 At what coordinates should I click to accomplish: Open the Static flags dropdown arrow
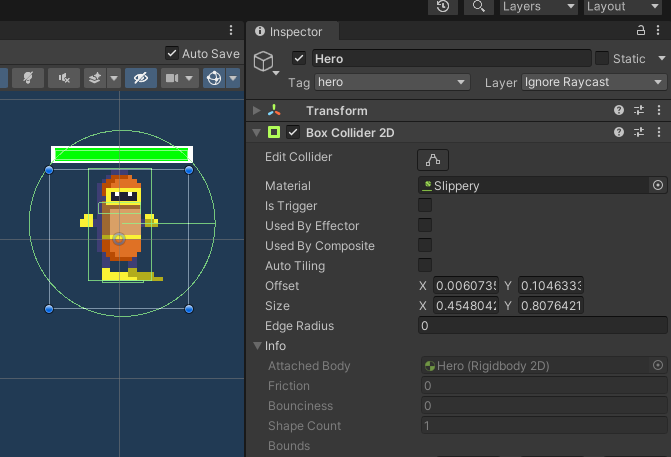pos(662,58)
